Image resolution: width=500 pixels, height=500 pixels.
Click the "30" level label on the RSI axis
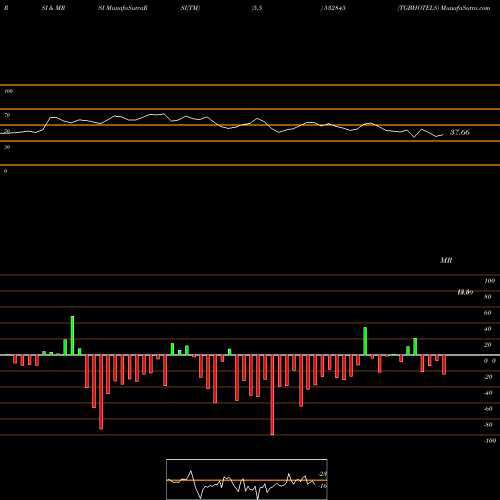(x=7, y=147)
